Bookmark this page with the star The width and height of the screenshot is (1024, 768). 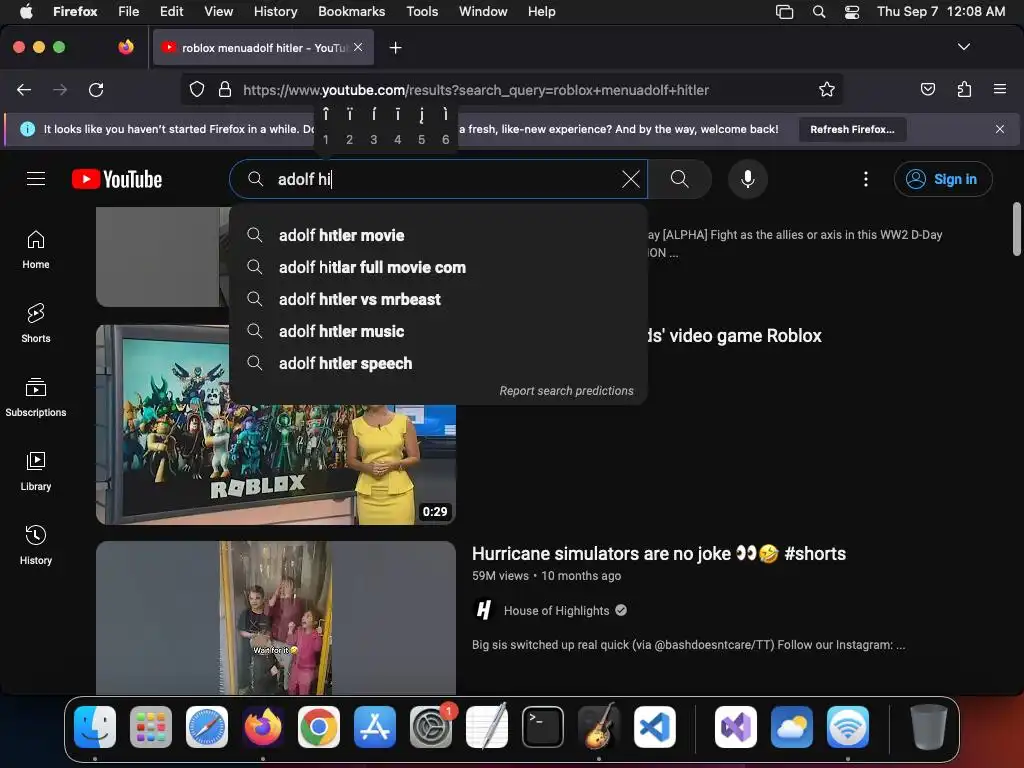point(827,89)
